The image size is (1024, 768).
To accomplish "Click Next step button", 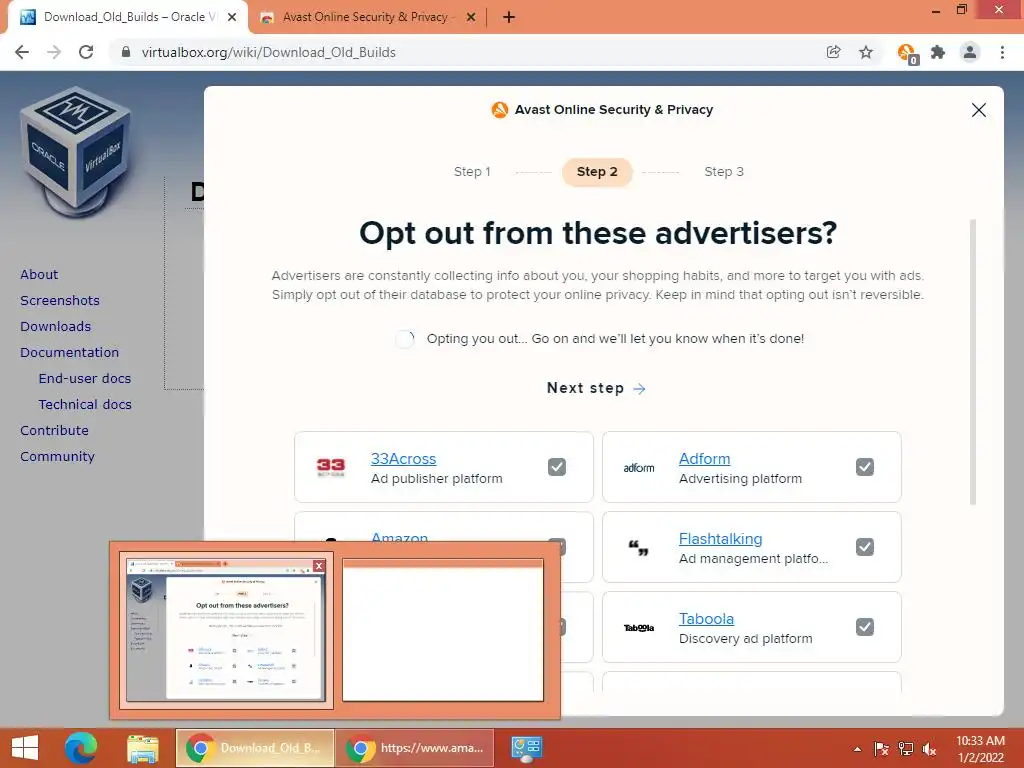I will (596, 388).
